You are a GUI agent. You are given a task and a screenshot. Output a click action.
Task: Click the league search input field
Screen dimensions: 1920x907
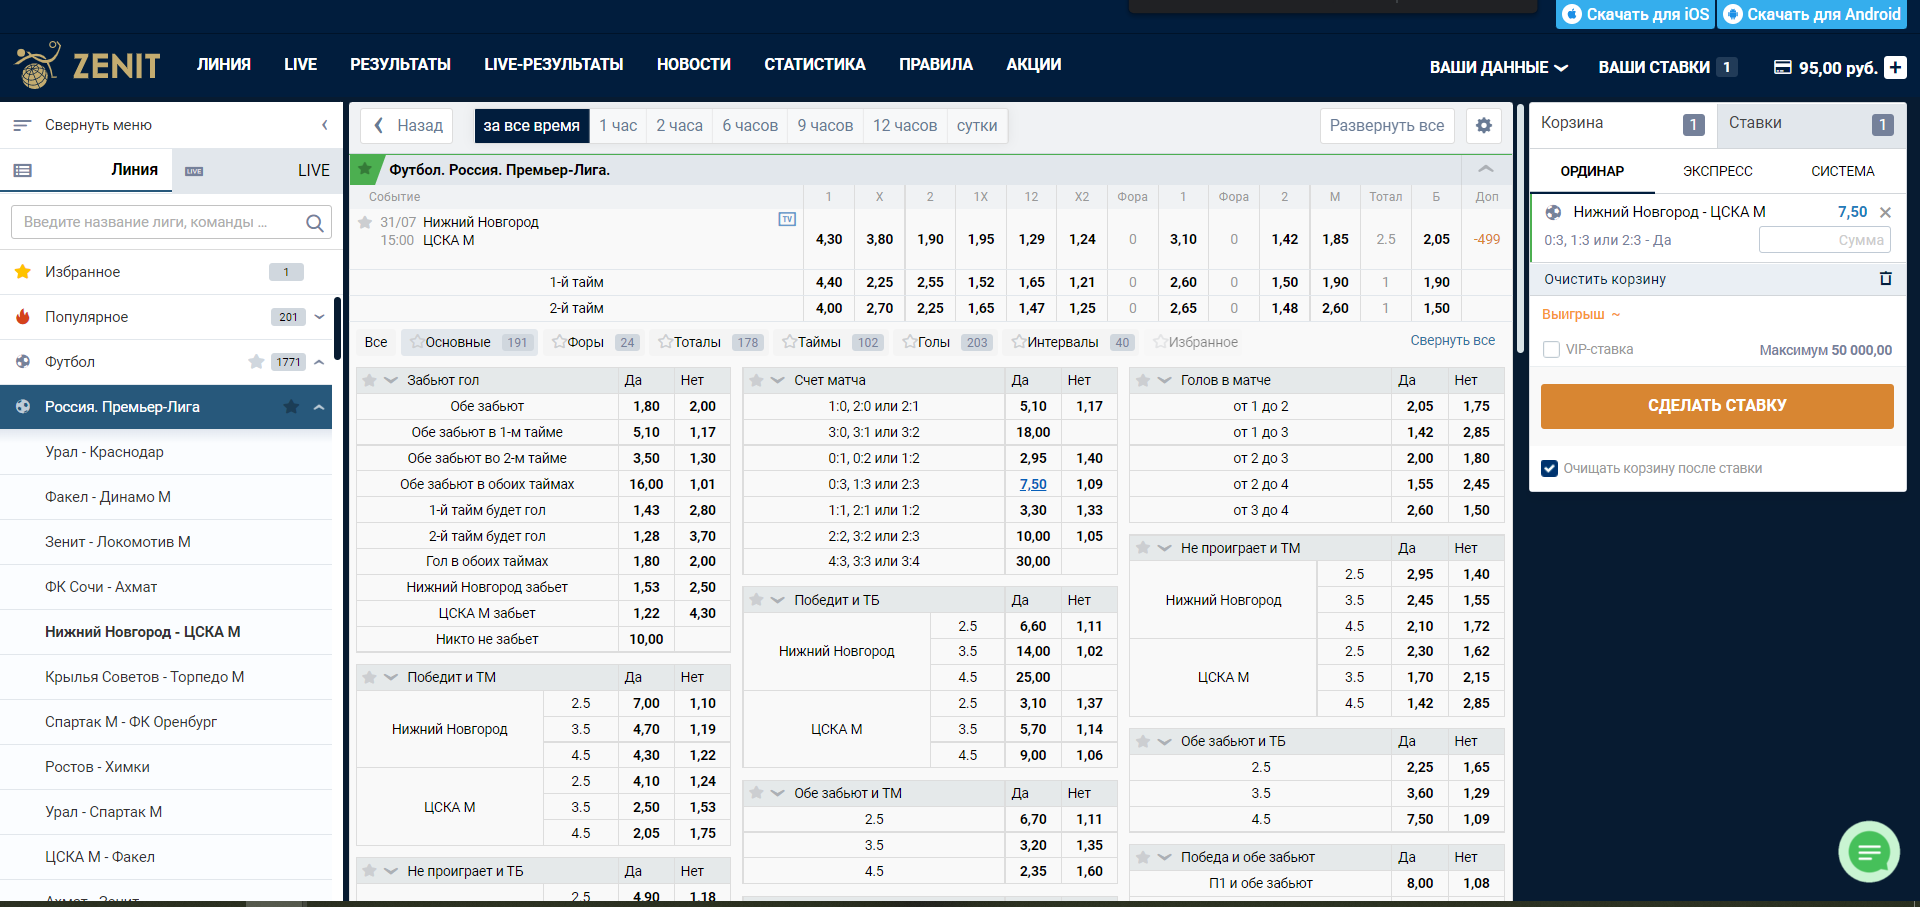pos(160,222)
